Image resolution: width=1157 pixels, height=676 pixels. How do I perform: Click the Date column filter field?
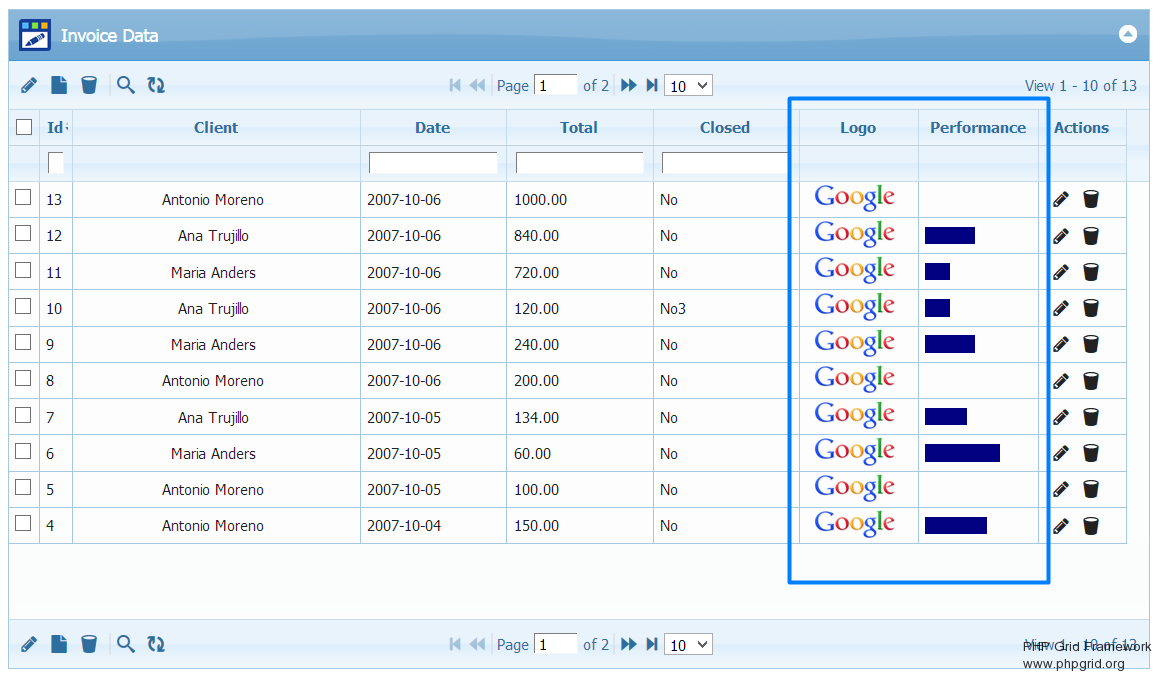(x=433, y=162)
